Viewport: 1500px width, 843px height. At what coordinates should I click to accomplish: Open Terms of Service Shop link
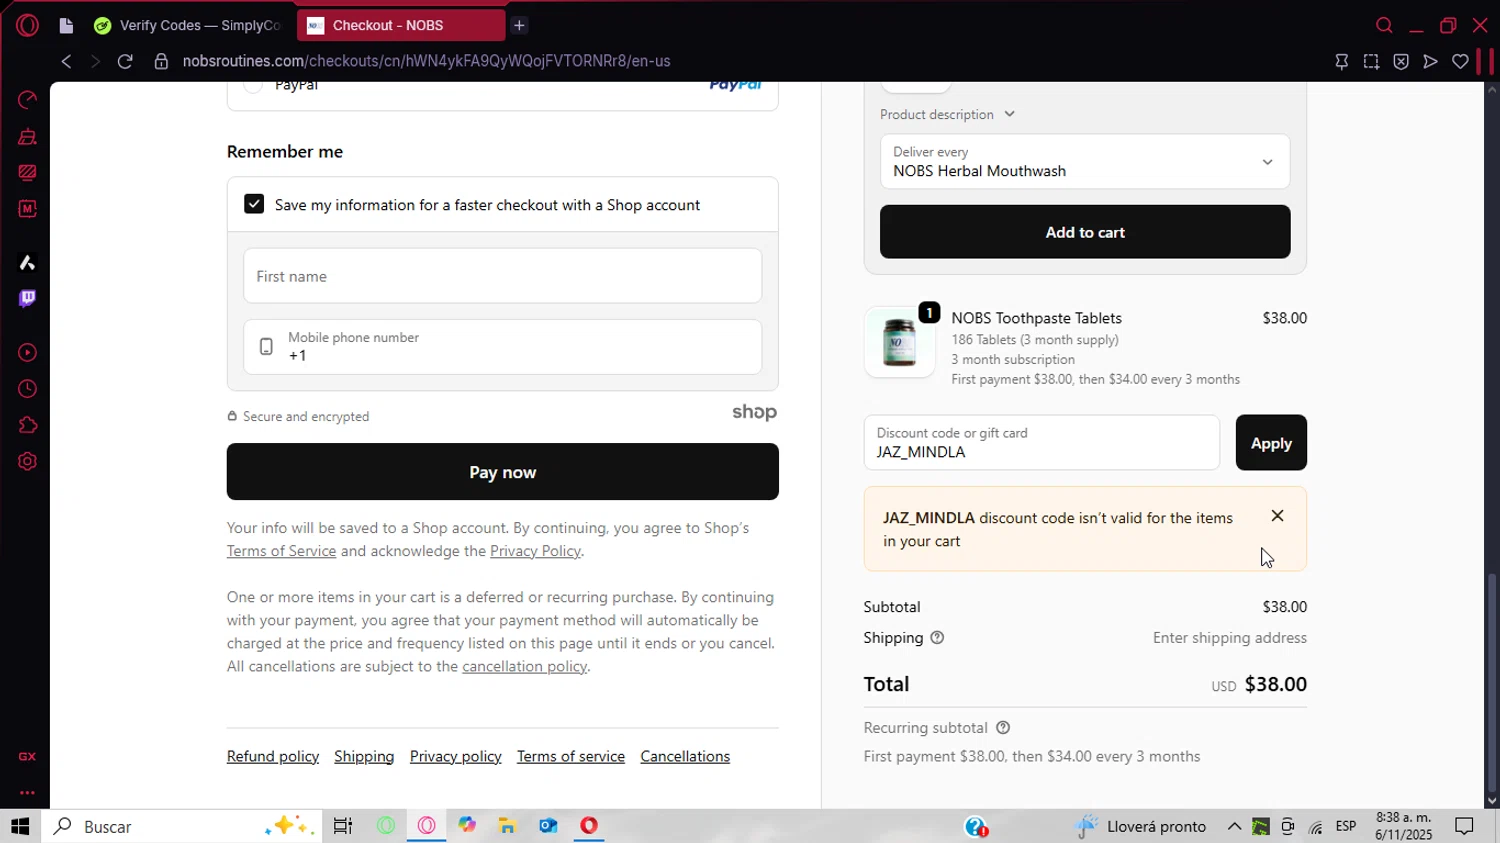[x=281, y=551]
